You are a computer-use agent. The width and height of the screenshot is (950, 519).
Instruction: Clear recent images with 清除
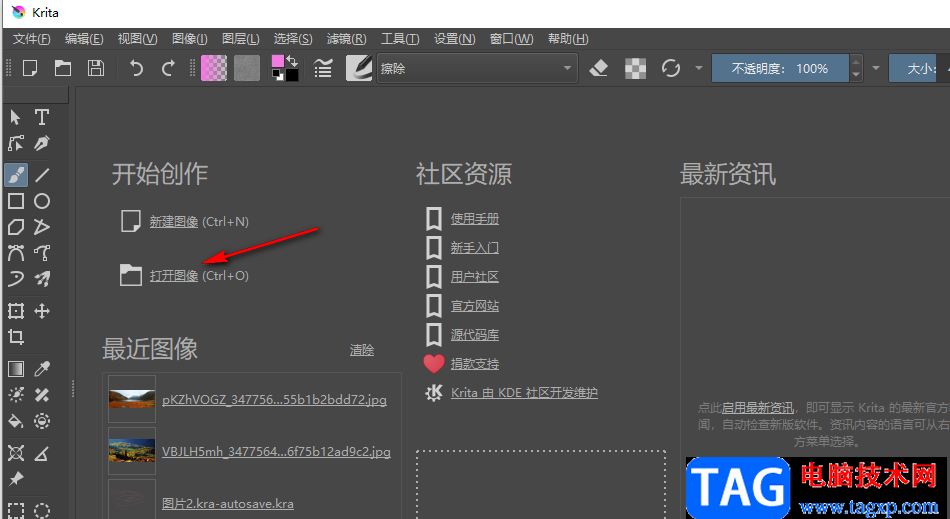(362, 350)
